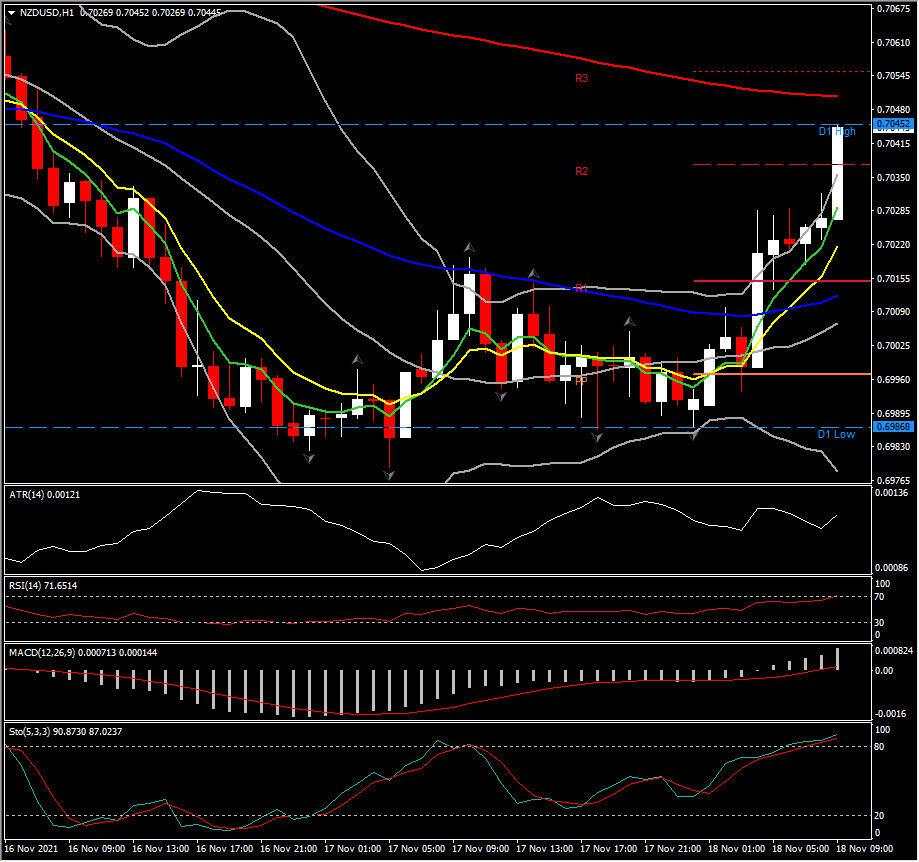Click the ATR scale value 0.00086
Viewport: 919px width, 862px height.
pyautogui.click(x=891, y=567)
